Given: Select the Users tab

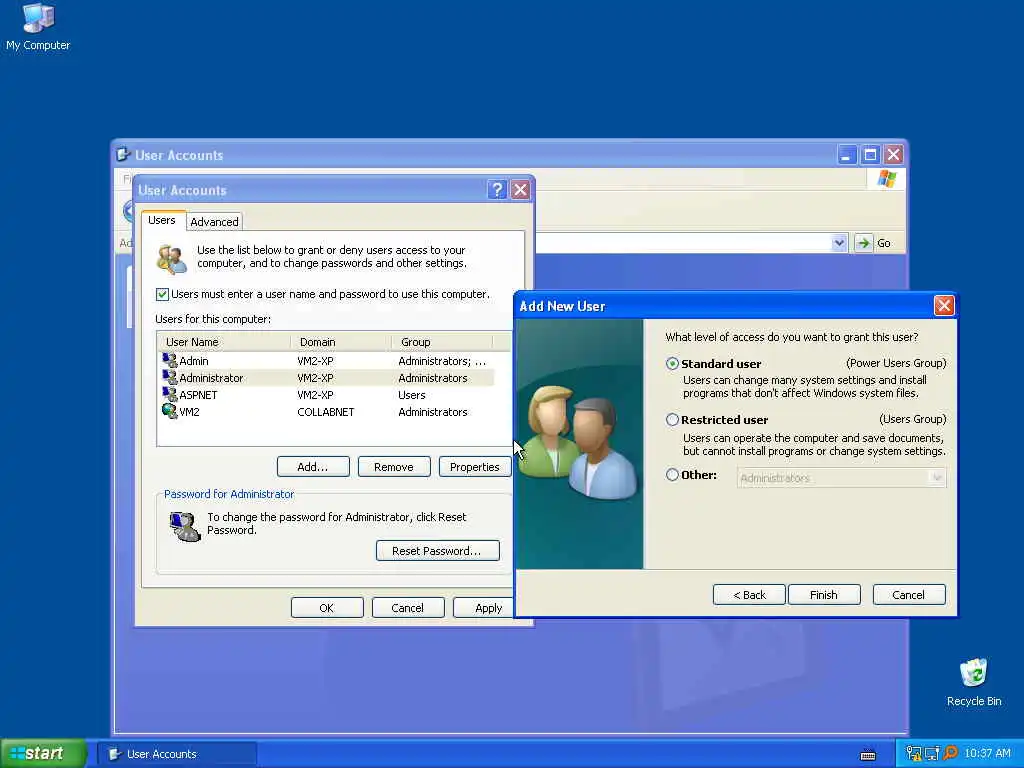Looking at the screenshot, I should (162, 220).
